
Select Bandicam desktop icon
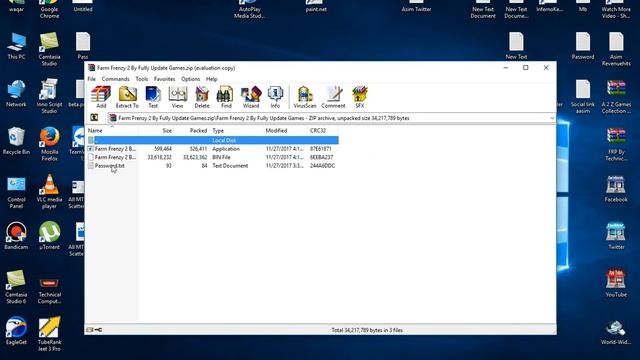(16, 236)
